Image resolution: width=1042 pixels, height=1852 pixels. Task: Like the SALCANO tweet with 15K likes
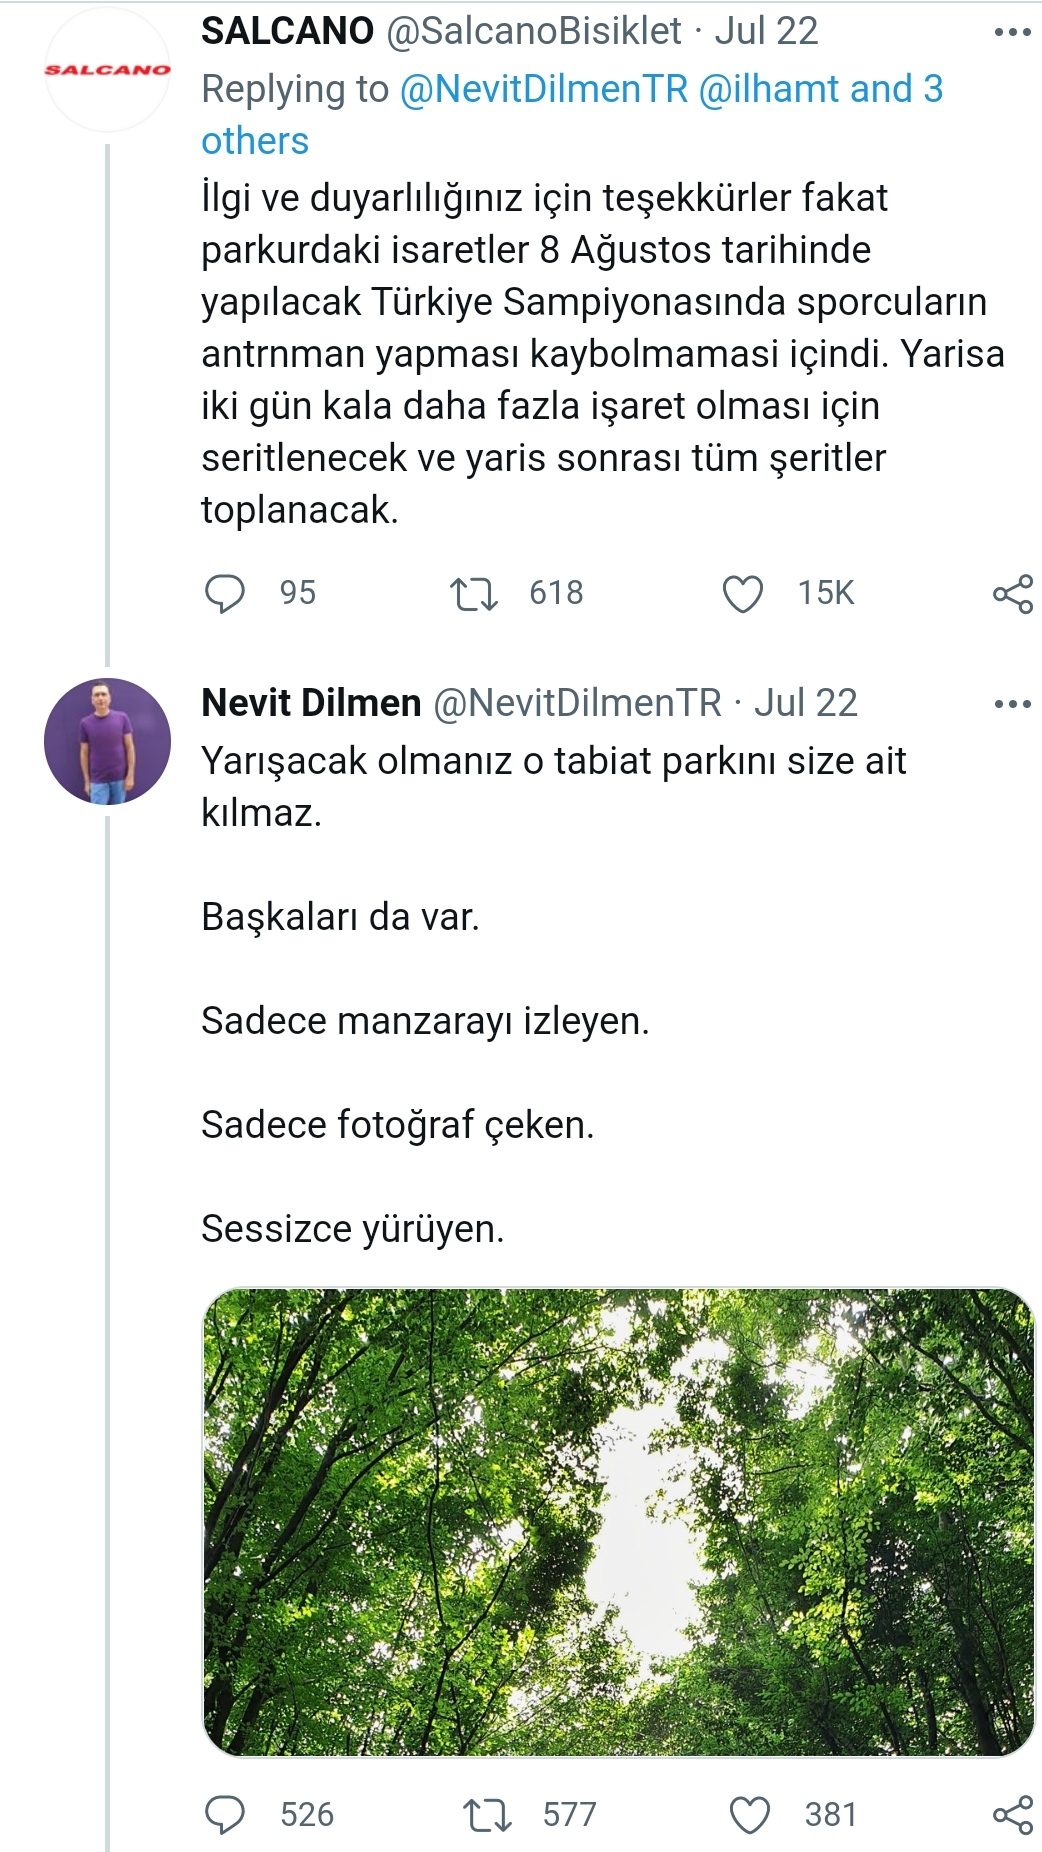click(742, 594)
